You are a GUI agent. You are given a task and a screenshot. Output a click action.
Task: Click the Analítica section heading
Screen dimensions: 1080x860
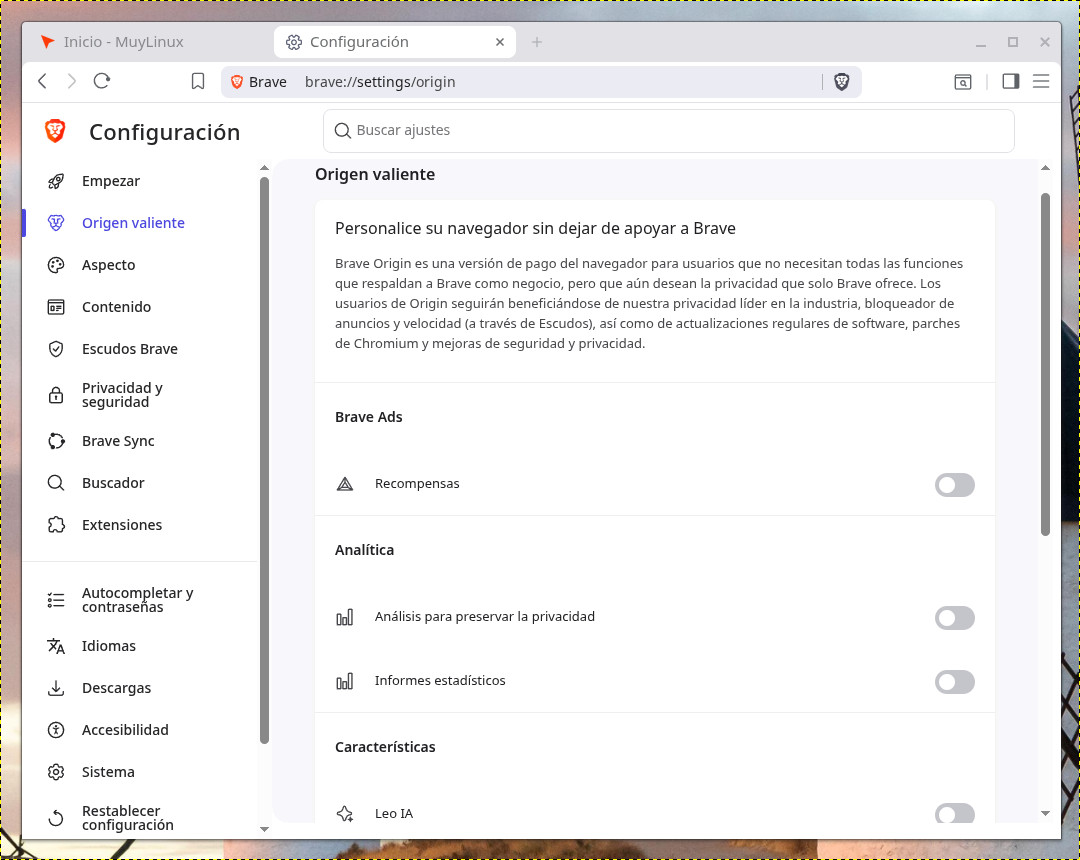(x=364, y=550)
